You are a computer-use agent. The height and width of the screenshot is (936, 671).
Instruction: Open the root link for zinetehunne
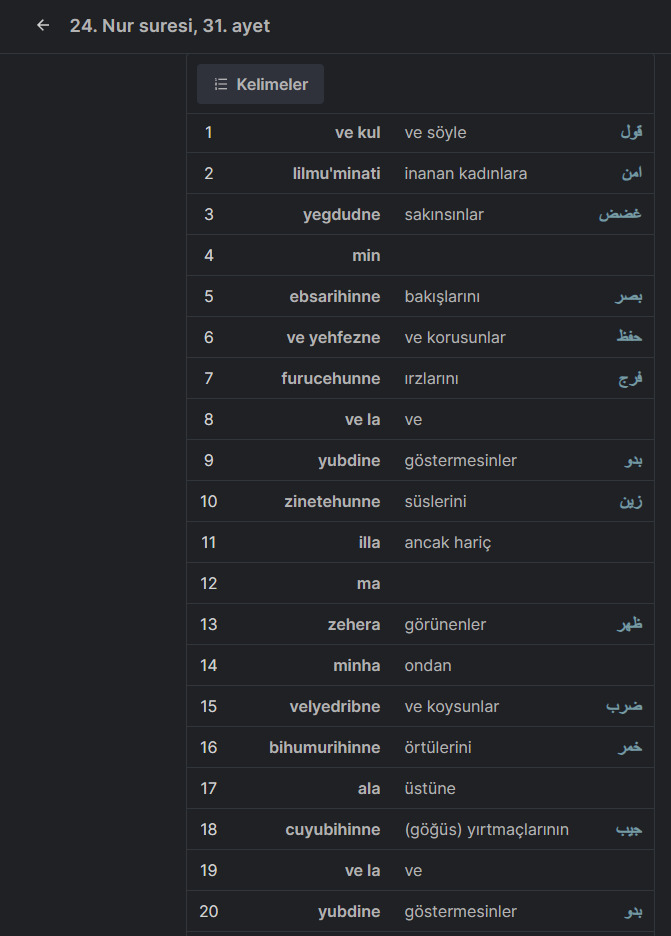point(631,501)
